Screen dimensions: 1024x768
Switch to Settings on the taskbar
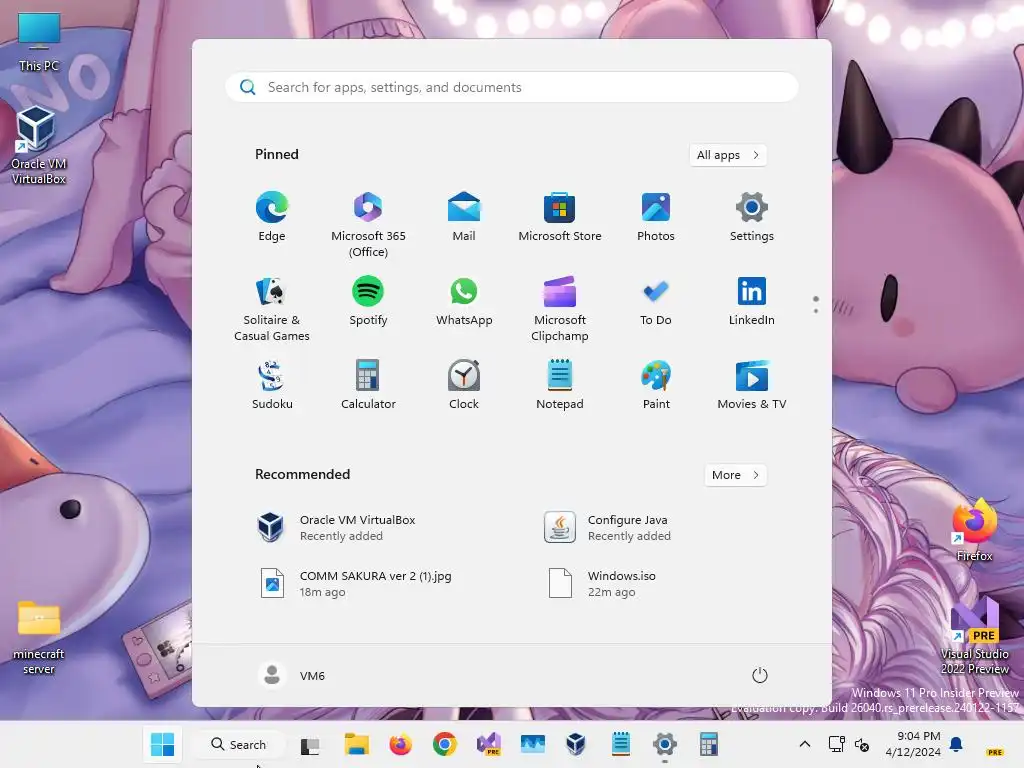[664, 744]
